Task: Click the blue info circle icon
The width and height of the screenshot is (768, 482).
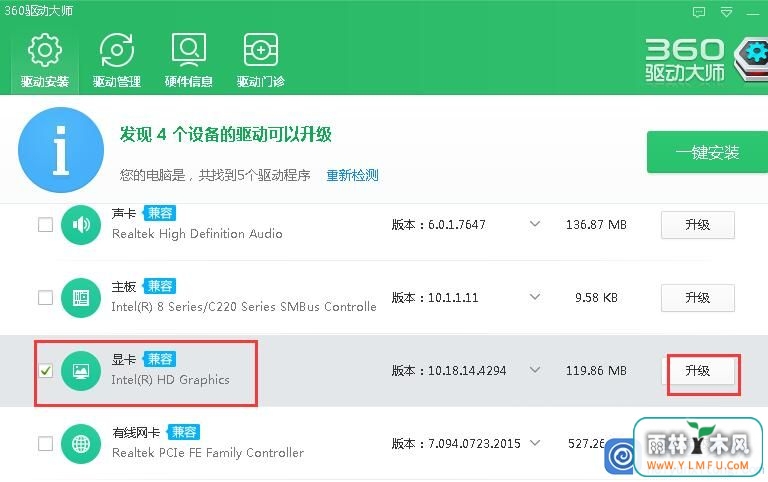Action: point(61,150)
